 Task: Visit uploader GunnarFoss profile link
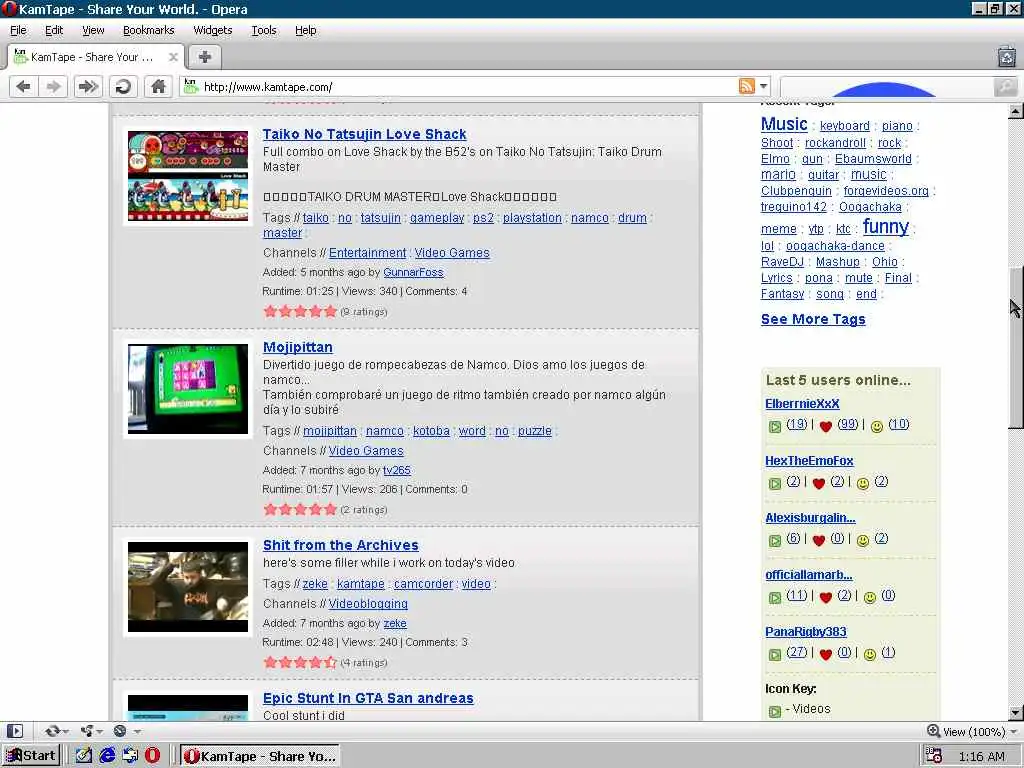tap(413, 272)
